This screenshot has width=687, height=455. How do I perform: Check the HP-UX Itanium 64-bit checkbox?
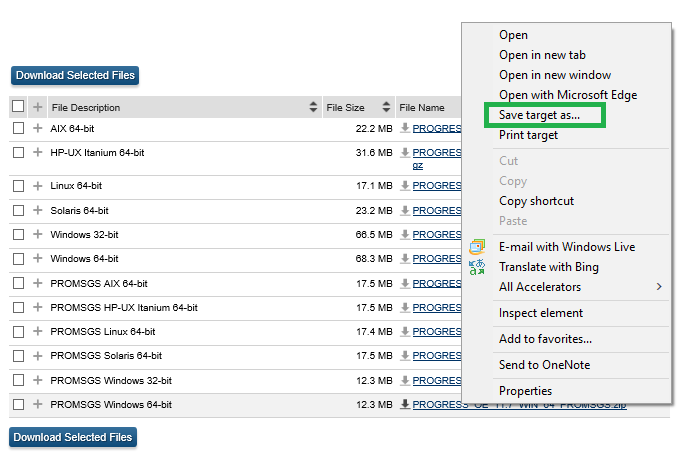tap(18, 153)
